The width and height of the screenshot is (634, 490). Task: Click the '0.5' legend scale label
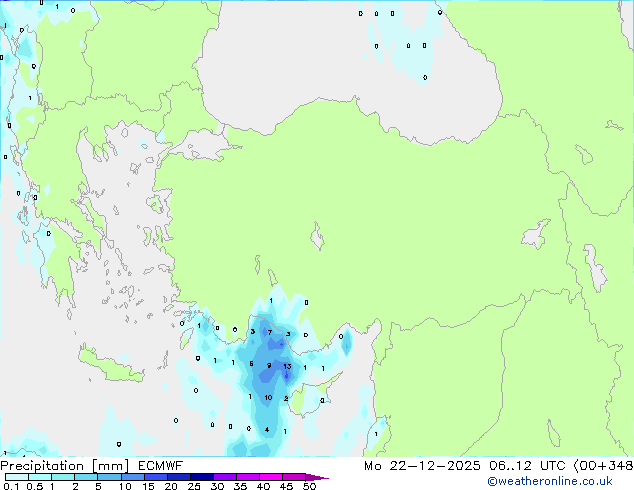(35, 486)
